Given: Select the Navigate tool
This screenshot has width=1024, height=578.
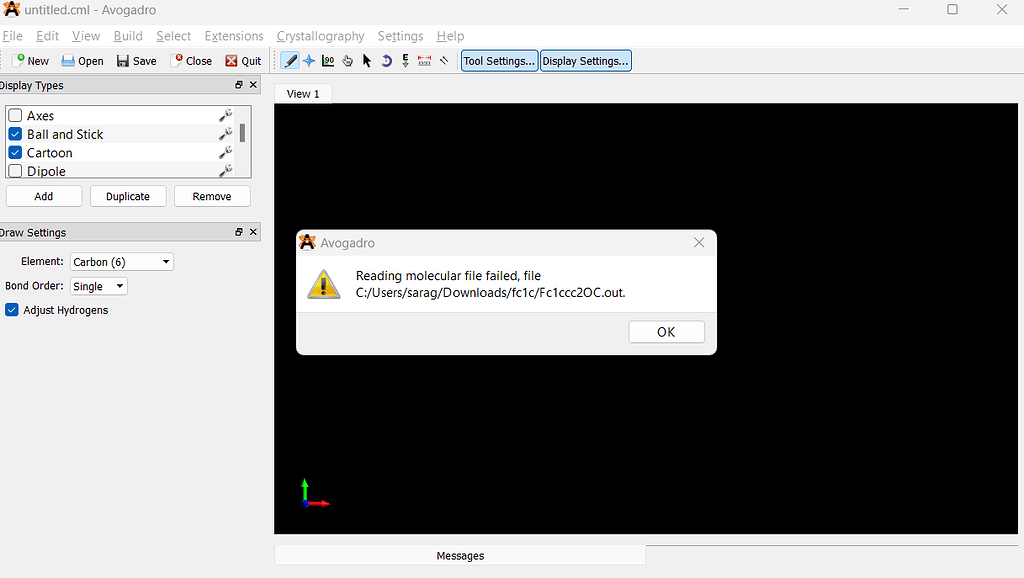Looking at the screenshot, I should pyautogui.click(x=307, y=60).
